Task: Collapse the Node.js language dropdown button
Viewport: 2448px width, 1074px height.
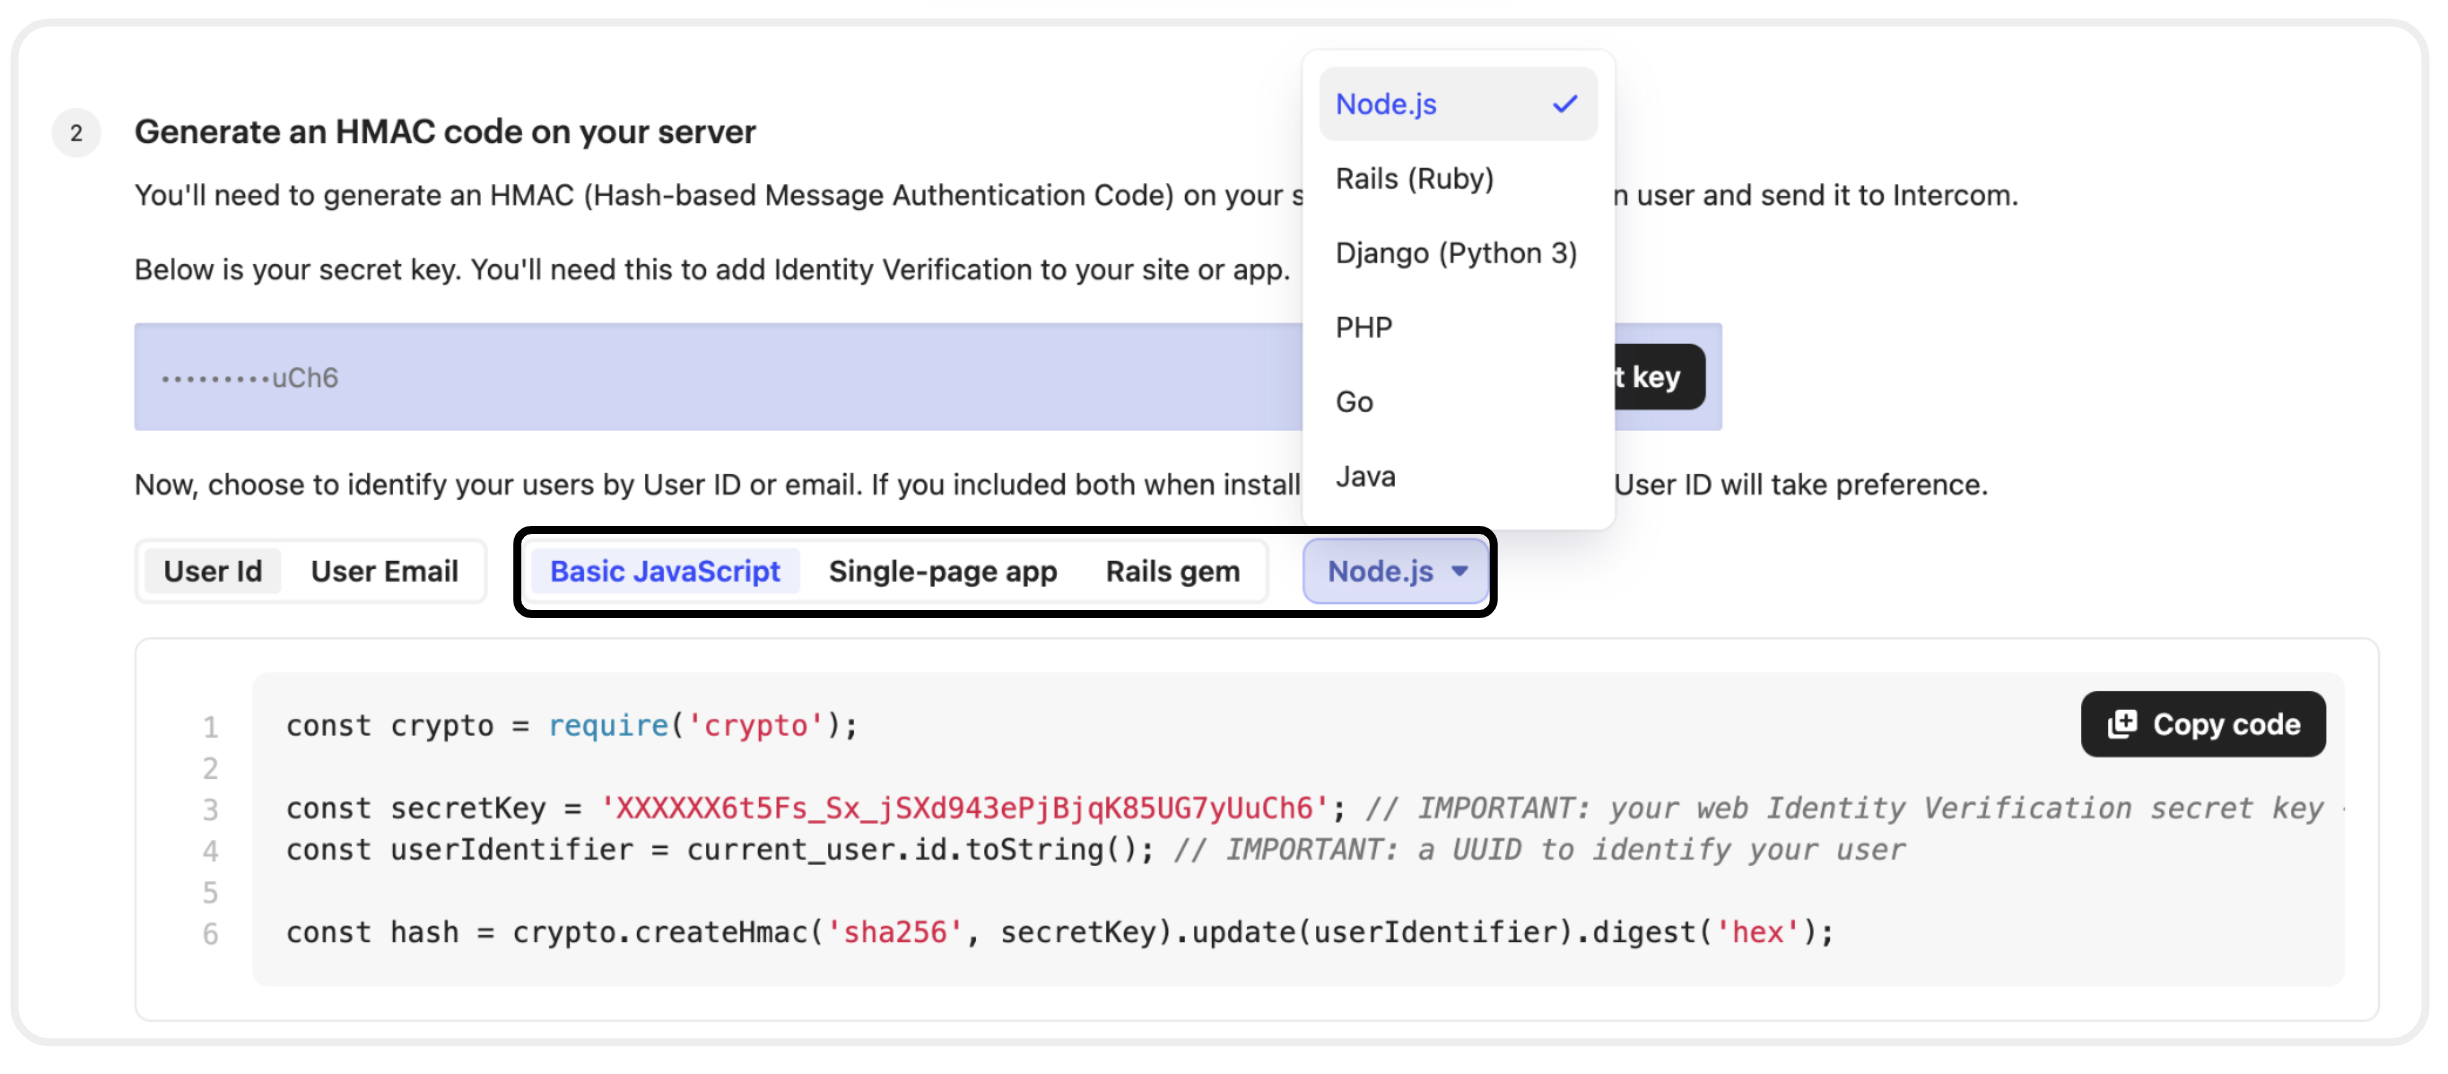Action: click(x=1396, y=571)
